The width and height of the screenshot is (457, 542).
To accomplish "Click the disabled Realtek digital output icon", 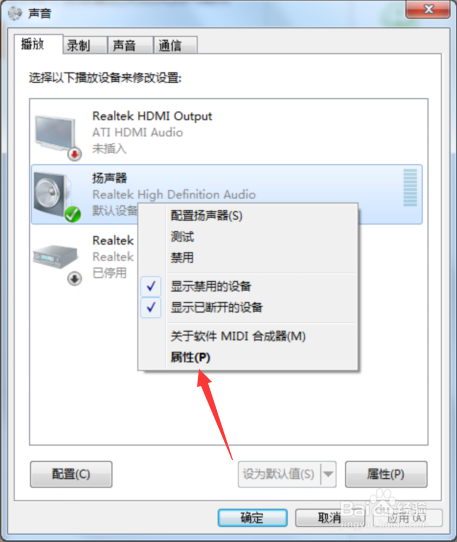I will click(55, 257).
